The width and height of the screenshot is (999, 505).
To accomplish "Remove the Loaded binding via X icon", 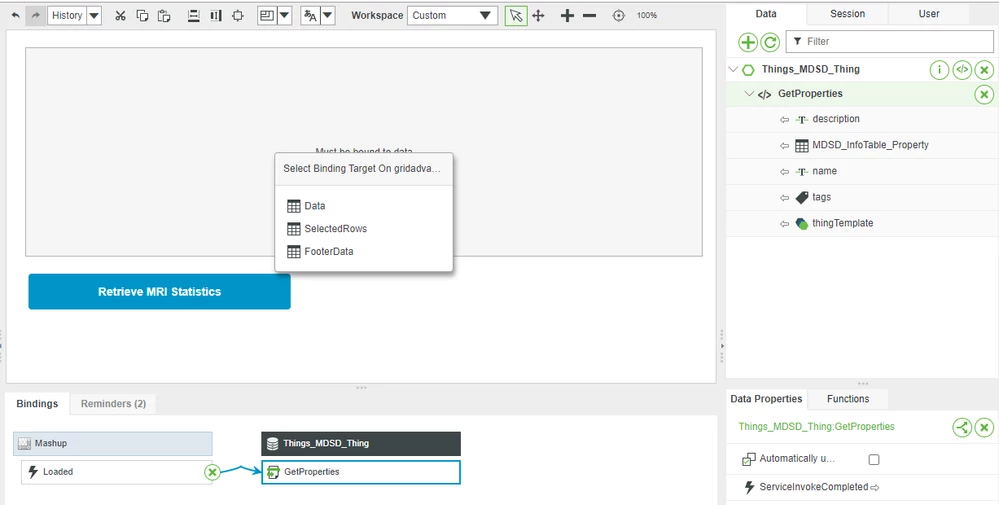I will click(x=212, y=472).
